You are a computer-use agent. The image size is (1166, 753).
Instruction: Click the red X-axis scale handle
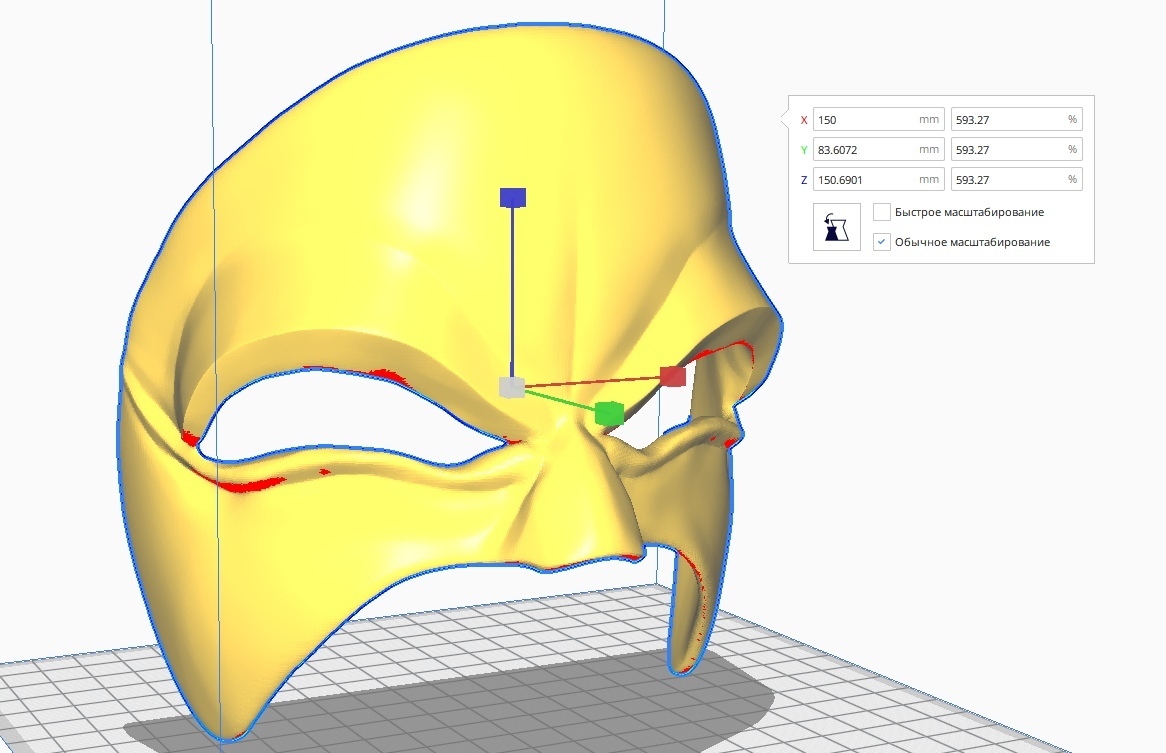(x=673, y=376)
